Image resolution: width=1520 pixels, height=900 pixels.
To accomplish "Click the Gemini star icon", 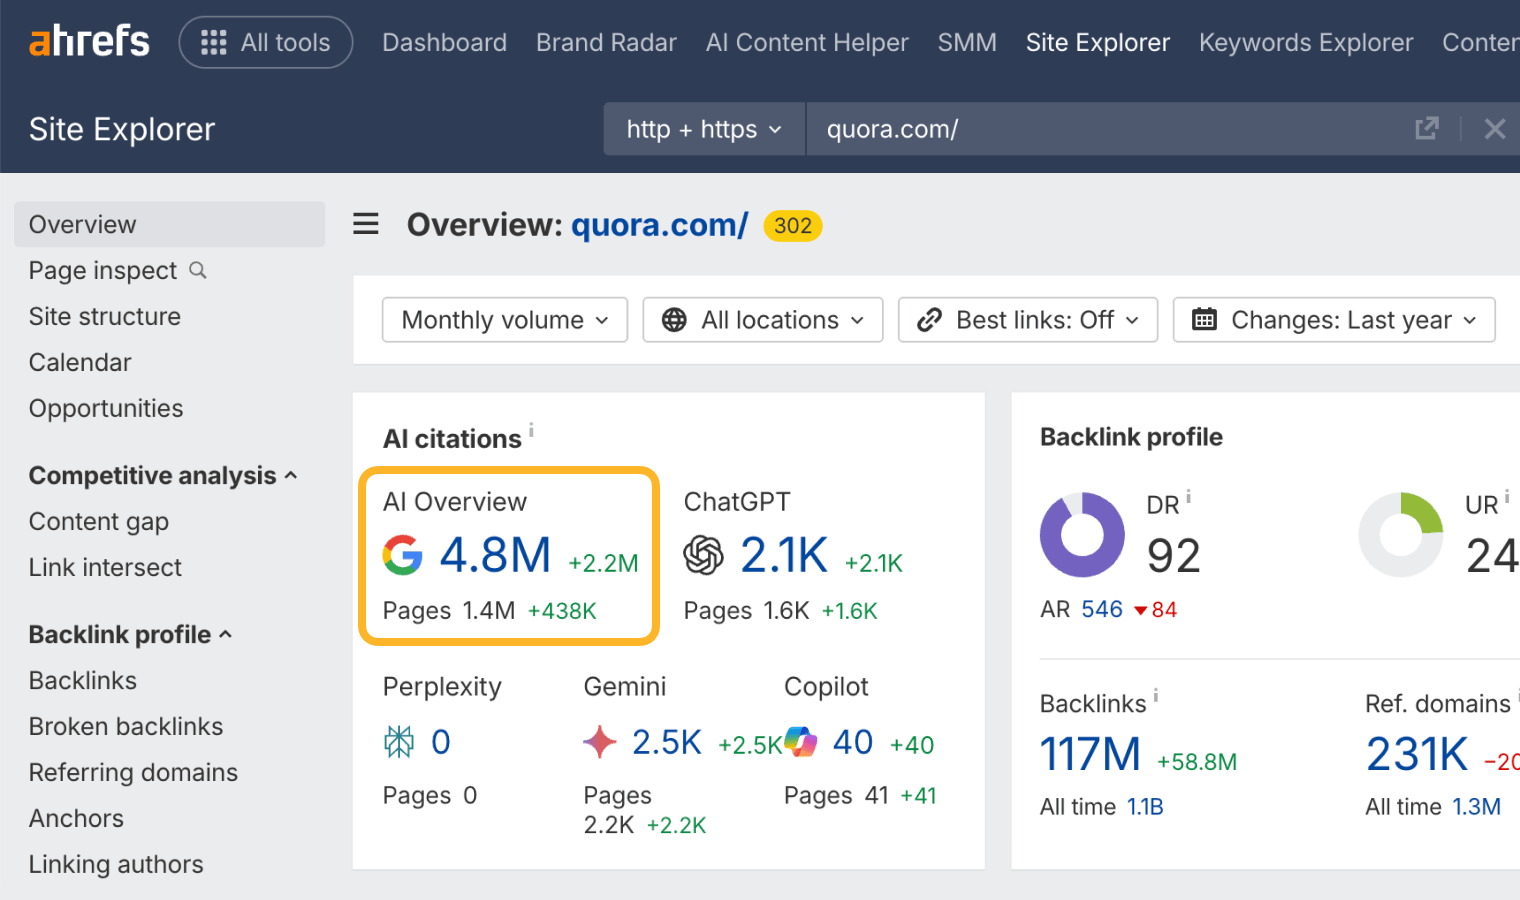I will click(600, 742).
